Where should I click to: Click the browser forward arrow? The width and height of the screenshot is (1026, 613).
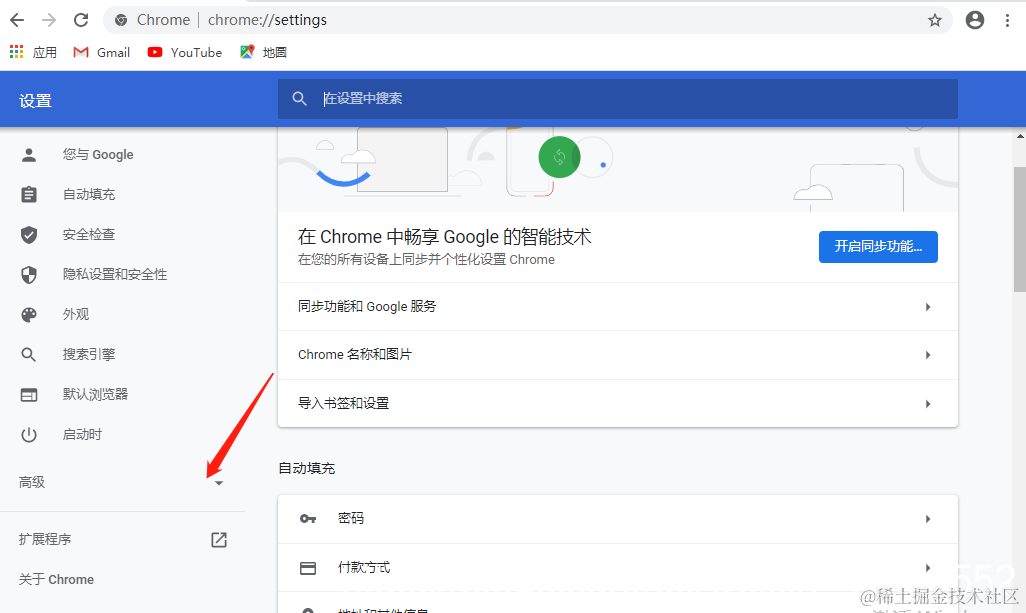pyautogui.click(x=49, y=20)
